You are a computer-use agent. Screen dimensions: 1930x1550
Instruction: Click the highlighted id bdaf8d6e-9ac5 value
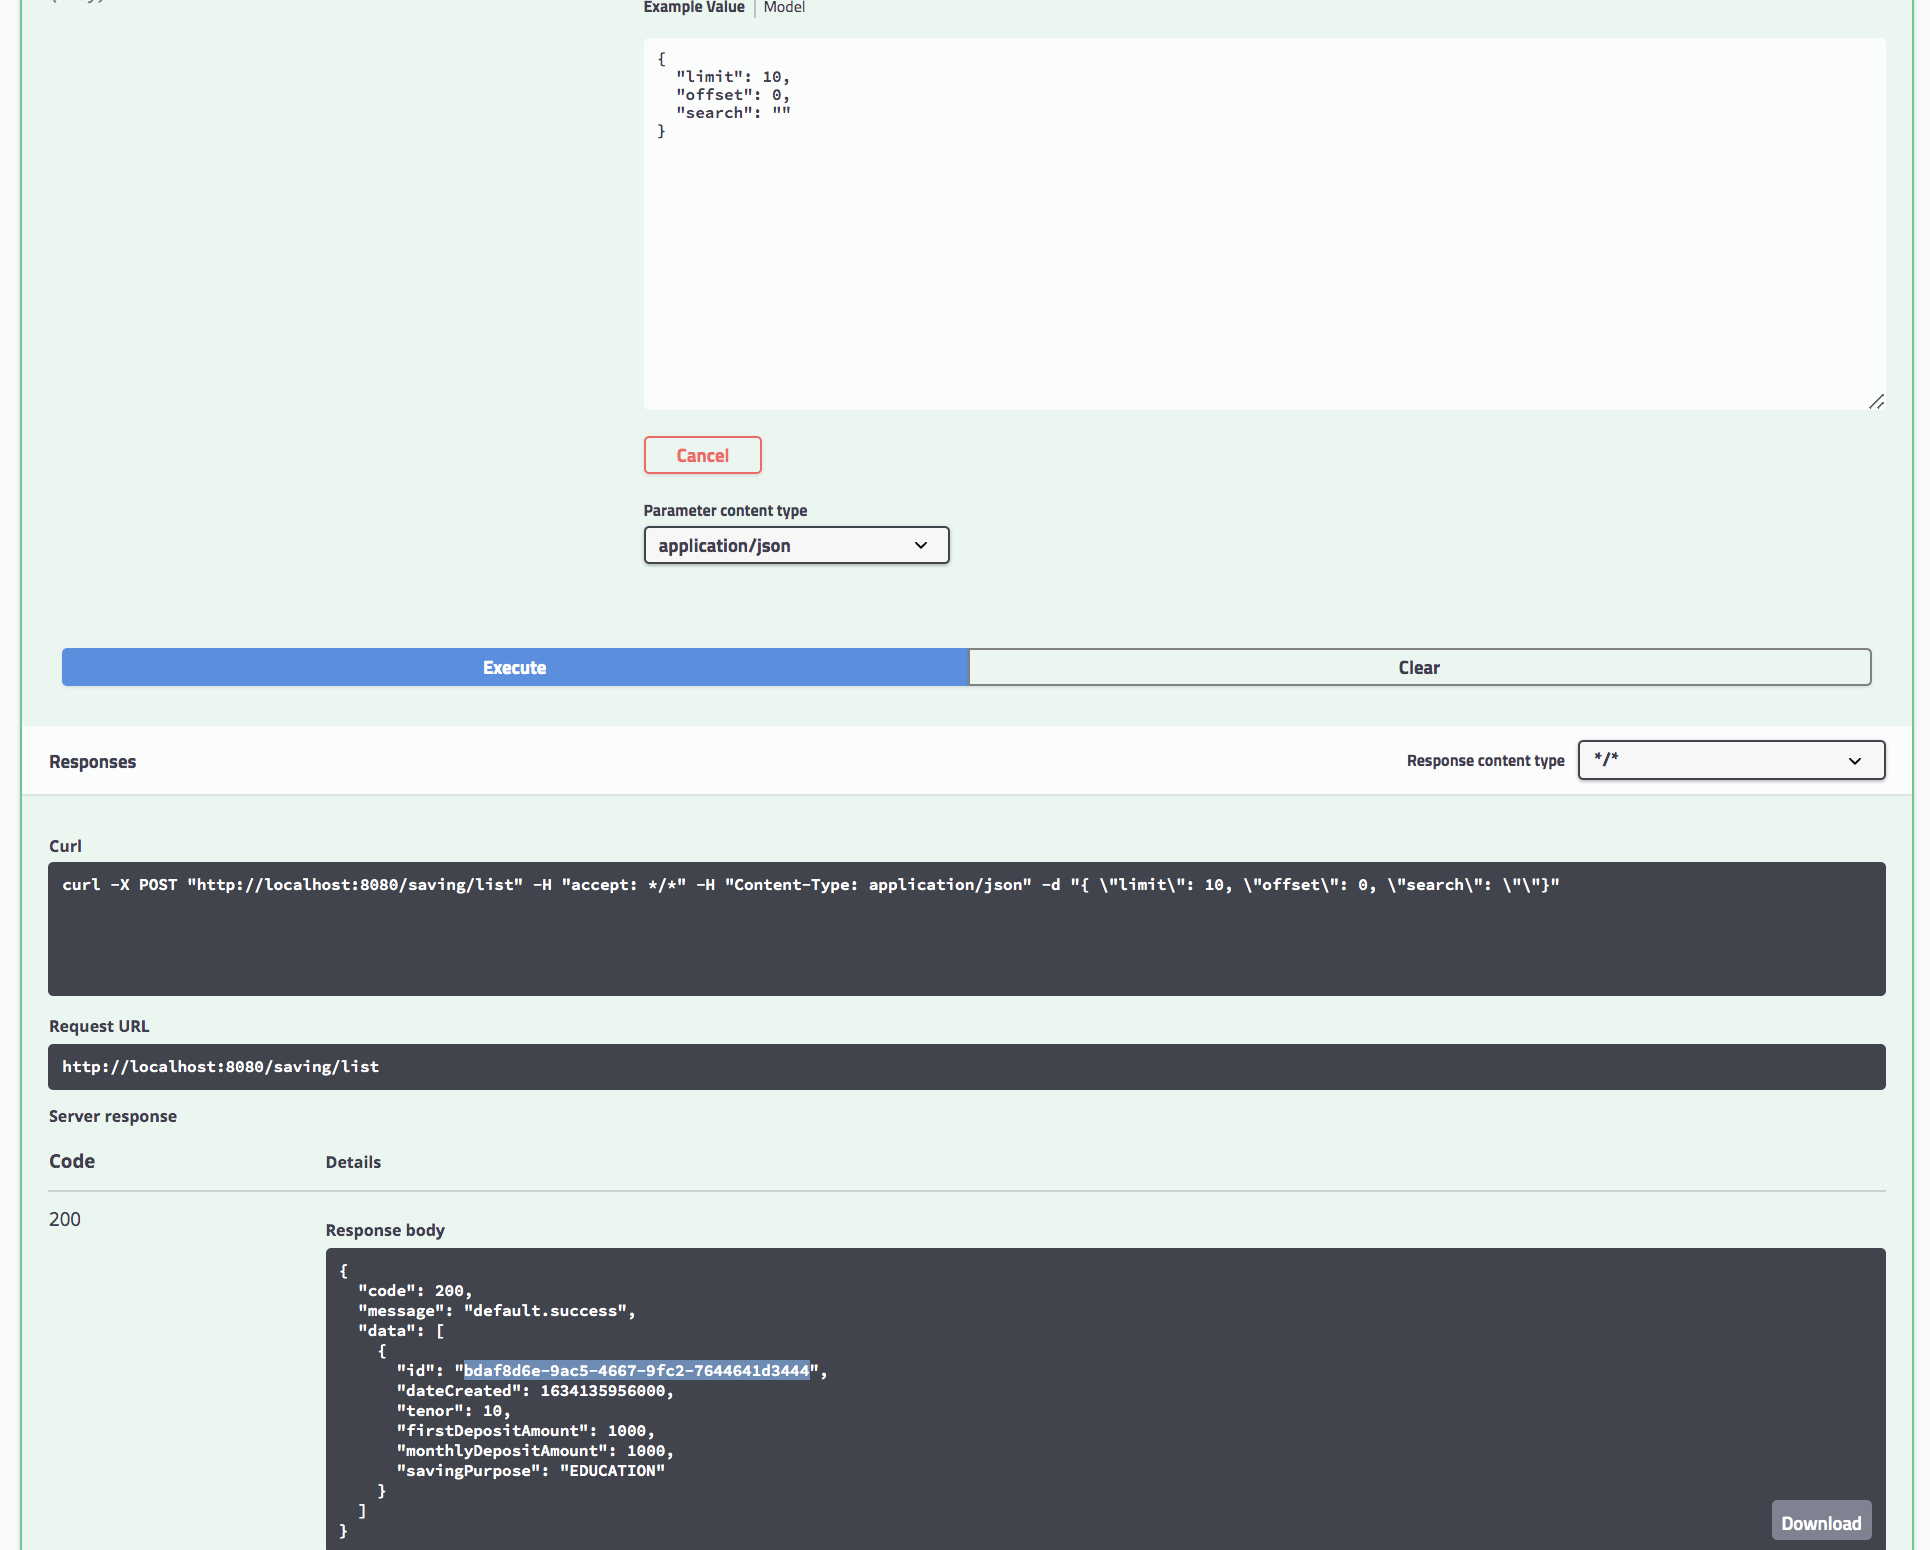[636, 1371]
